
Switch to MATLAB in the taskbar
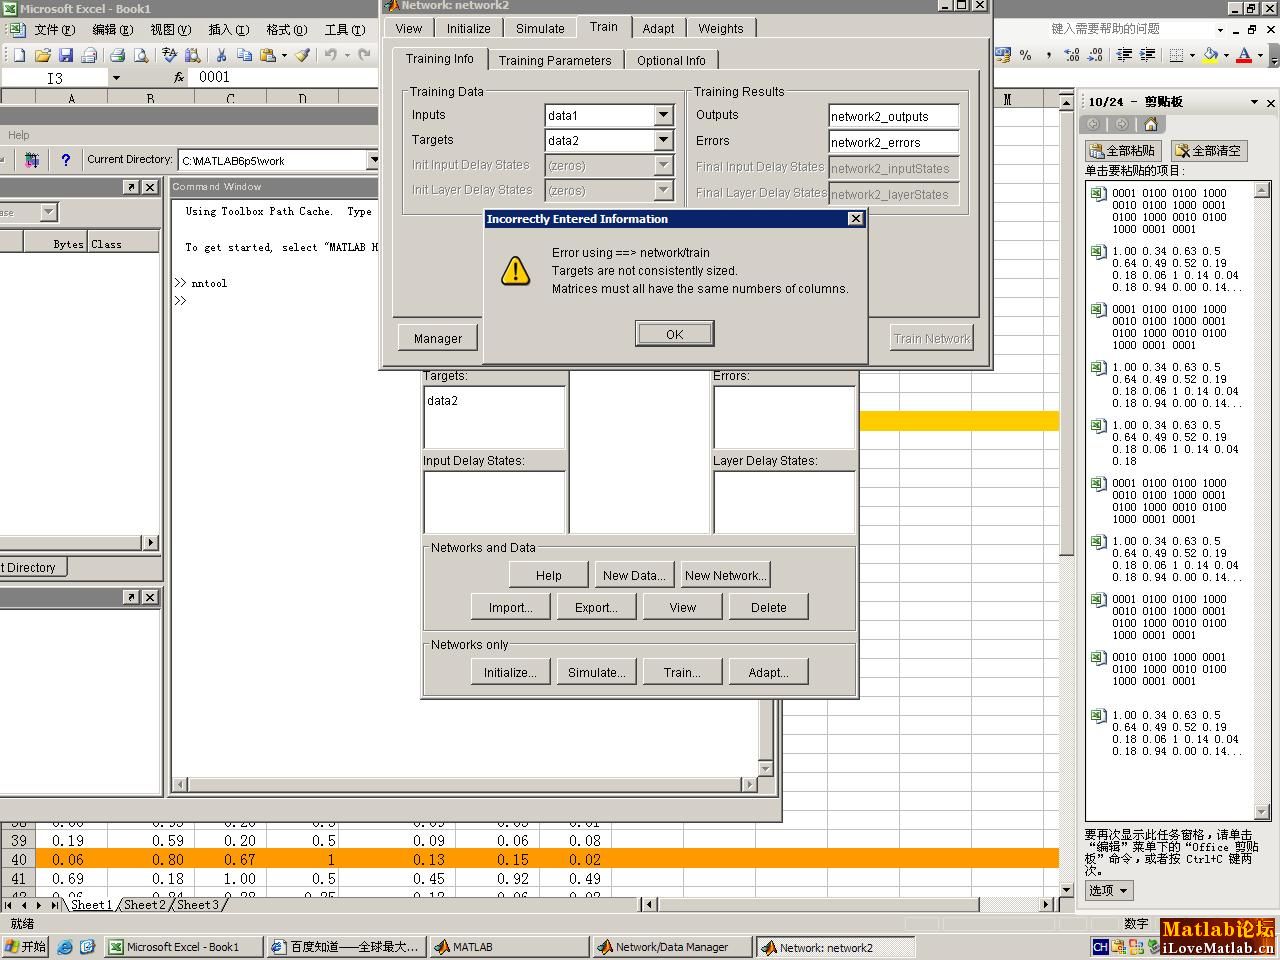(x=509, y=947)
